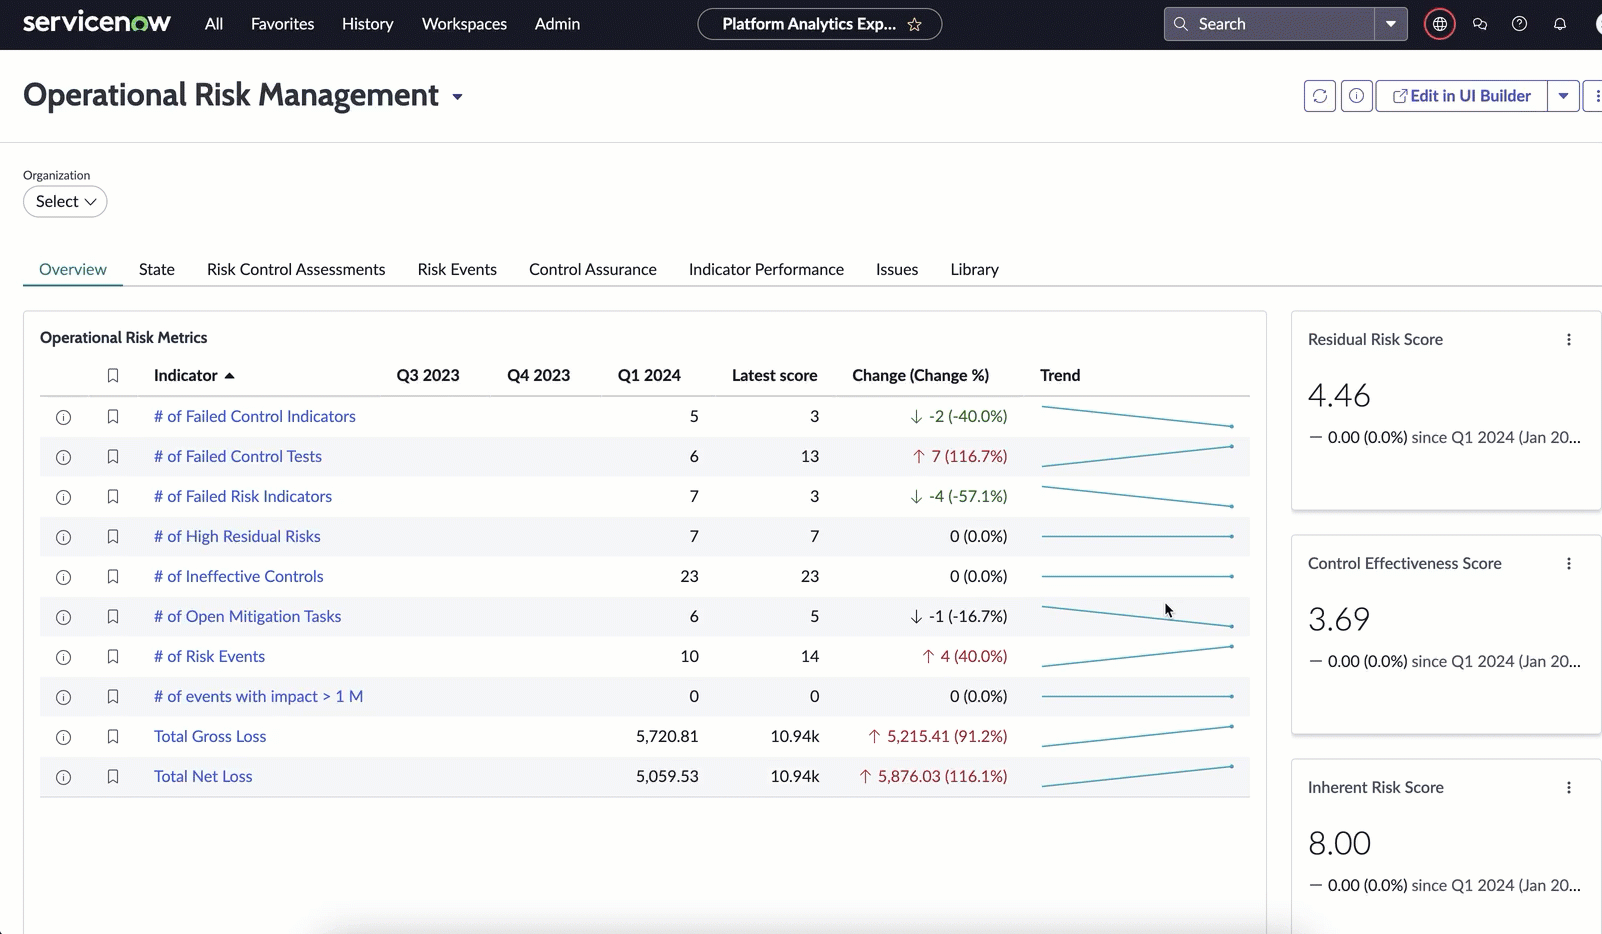Viewport: 1602px width, 934px height.
Task: Open the # of events with impact > 1 M link
Action: (258, 696)
